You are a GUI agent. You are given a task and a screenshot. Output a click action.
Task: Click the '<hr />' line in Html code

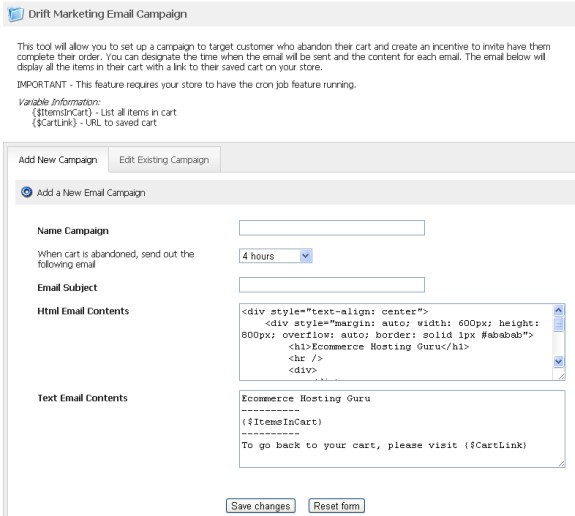[x=305, y=358]
